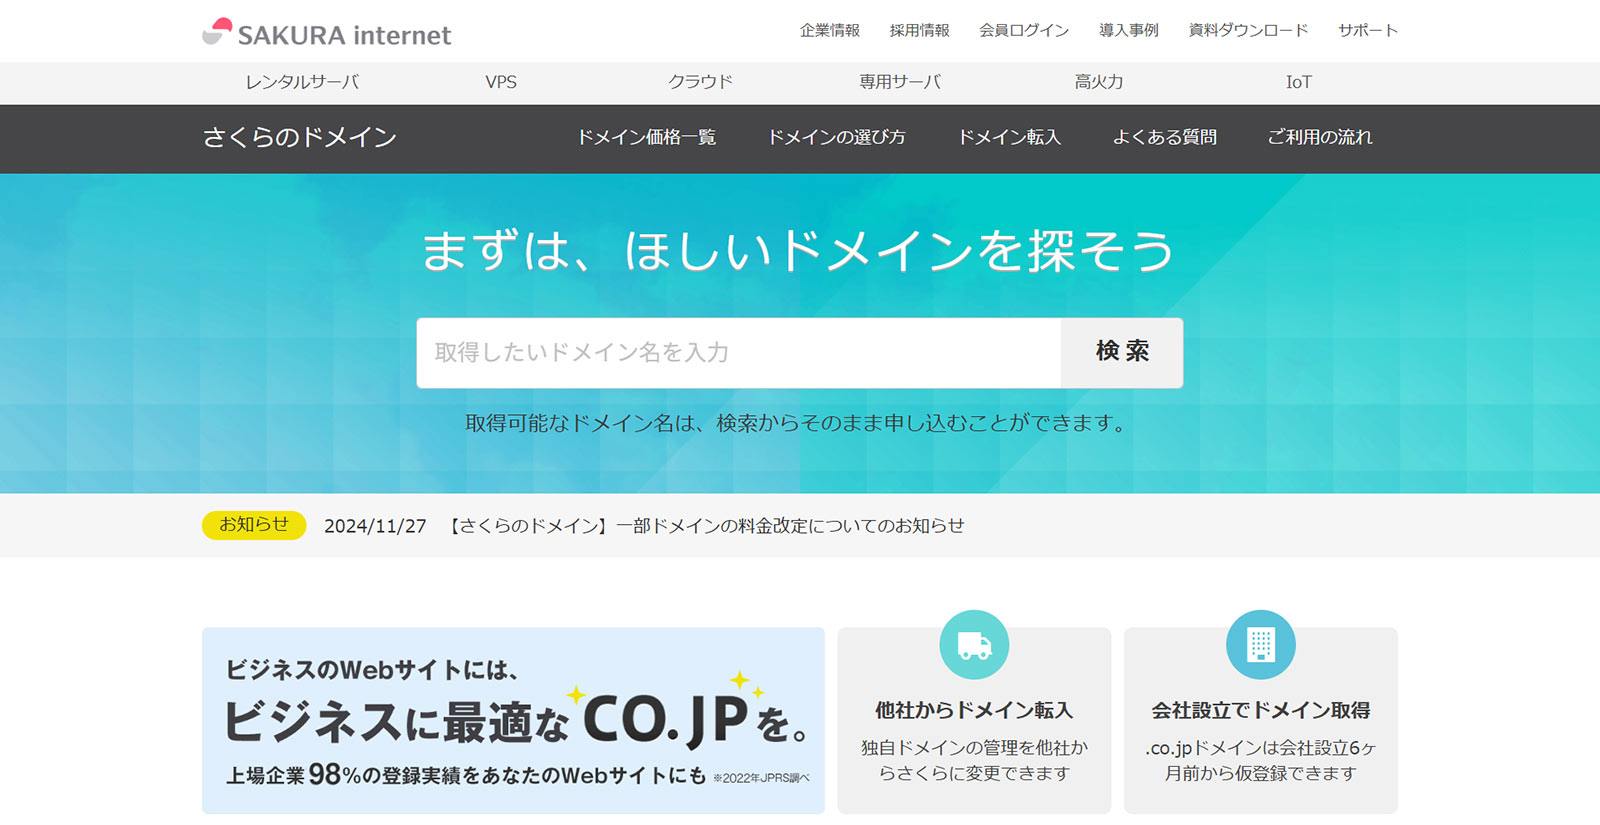Open 企業情報 in the top menu
Image resolution: width=1600 pixels, height=825 pixels.
click(830, 30)
